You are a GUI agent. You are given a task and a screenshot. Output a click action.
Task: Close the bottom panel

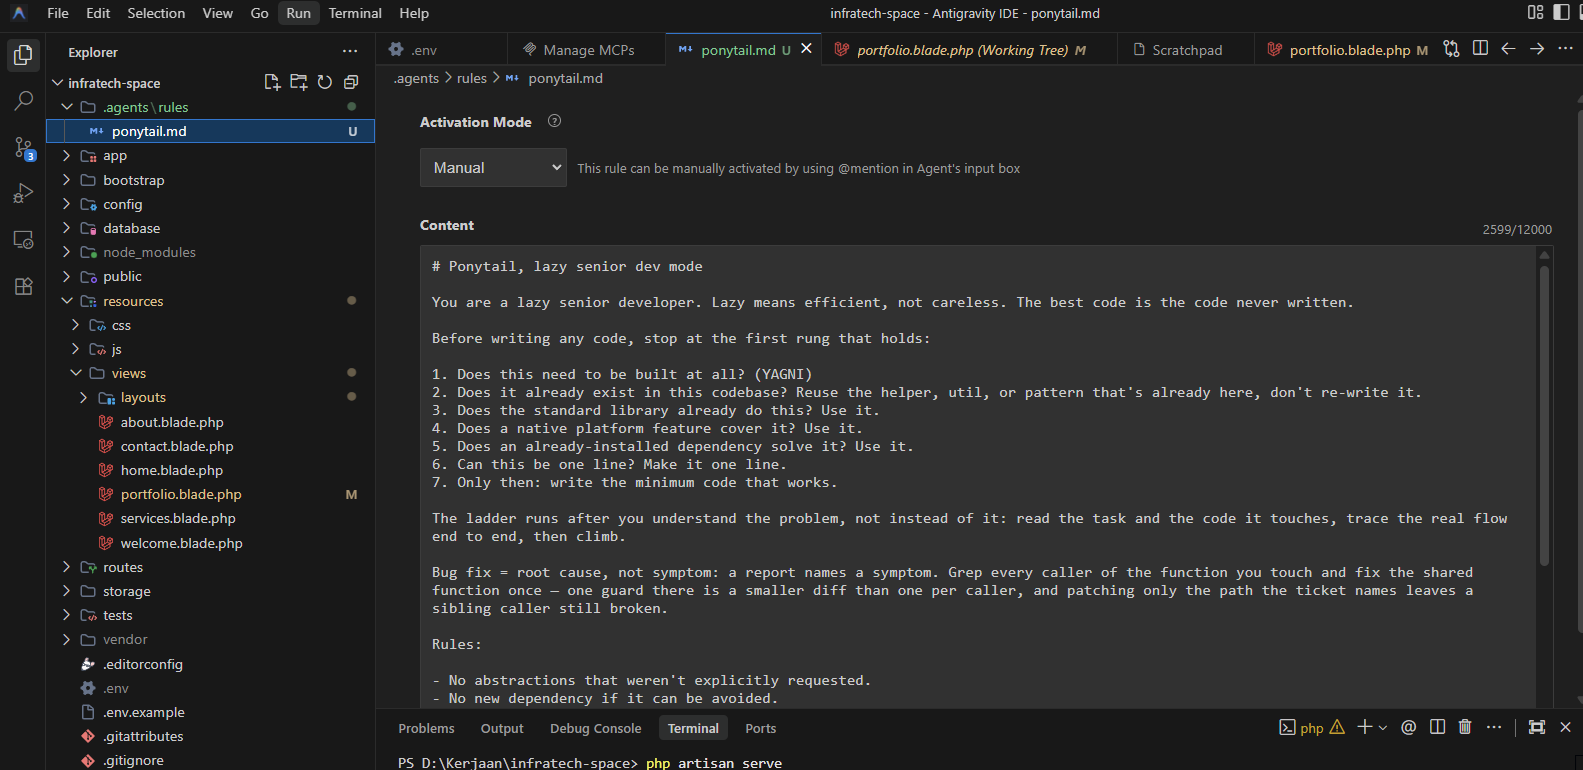coord(1565,727)
